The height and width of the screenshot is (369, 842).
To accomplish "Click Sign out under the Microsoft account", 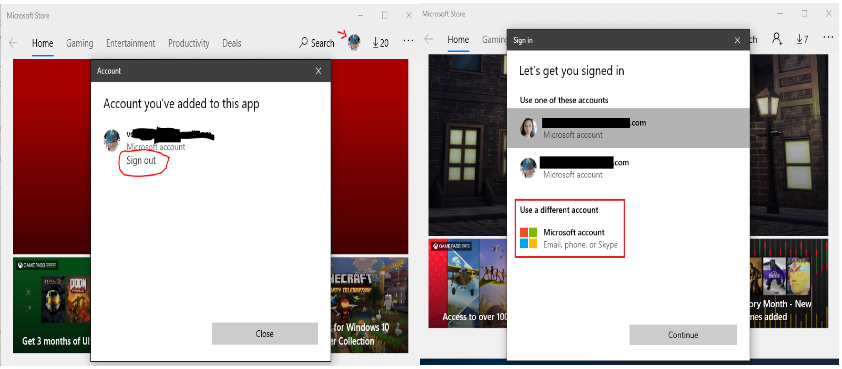I will pos(141,160).
